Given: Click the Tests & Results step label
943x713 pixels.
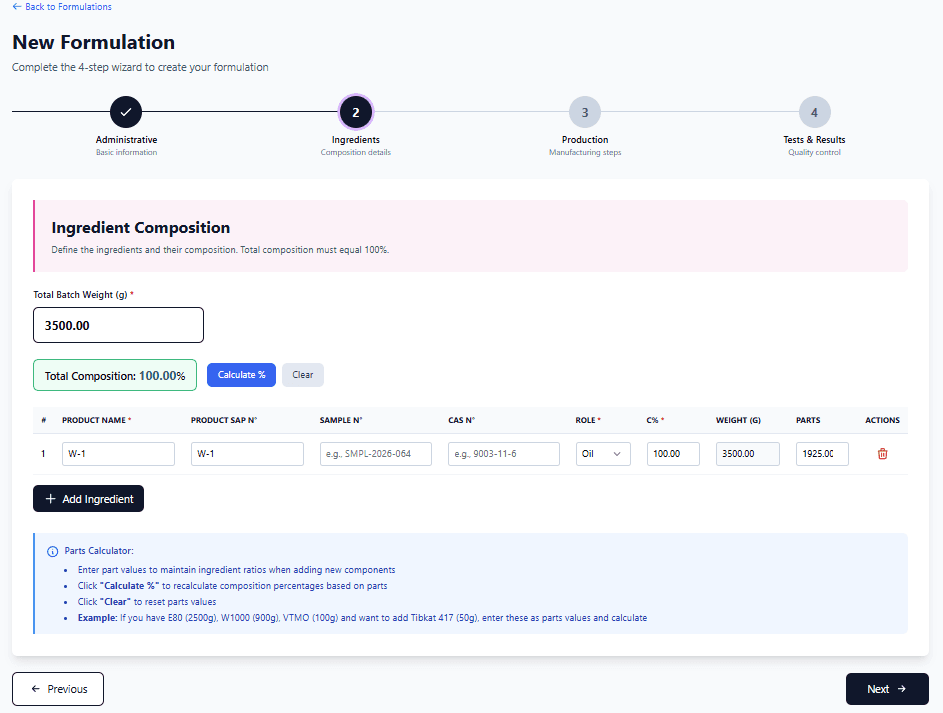Looking at the screenshot, I should tap(814, 139).
